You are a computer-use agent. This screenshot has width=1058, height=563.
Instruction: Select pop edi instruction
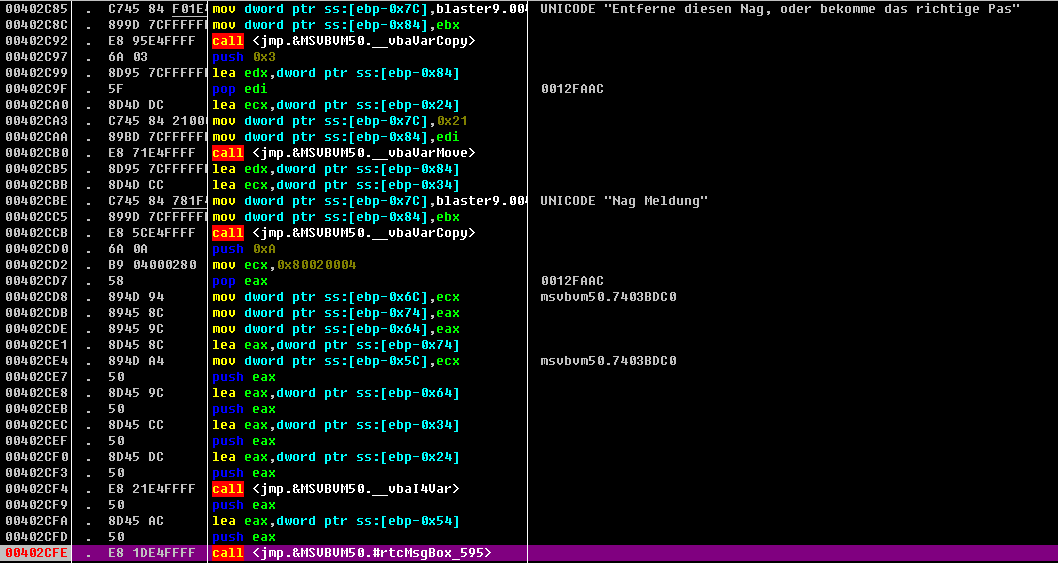point(240,89)
